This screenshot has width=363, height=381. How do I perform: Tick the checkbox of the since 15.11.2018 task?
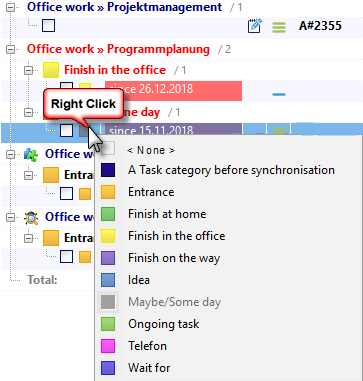(x=66, y=130)
